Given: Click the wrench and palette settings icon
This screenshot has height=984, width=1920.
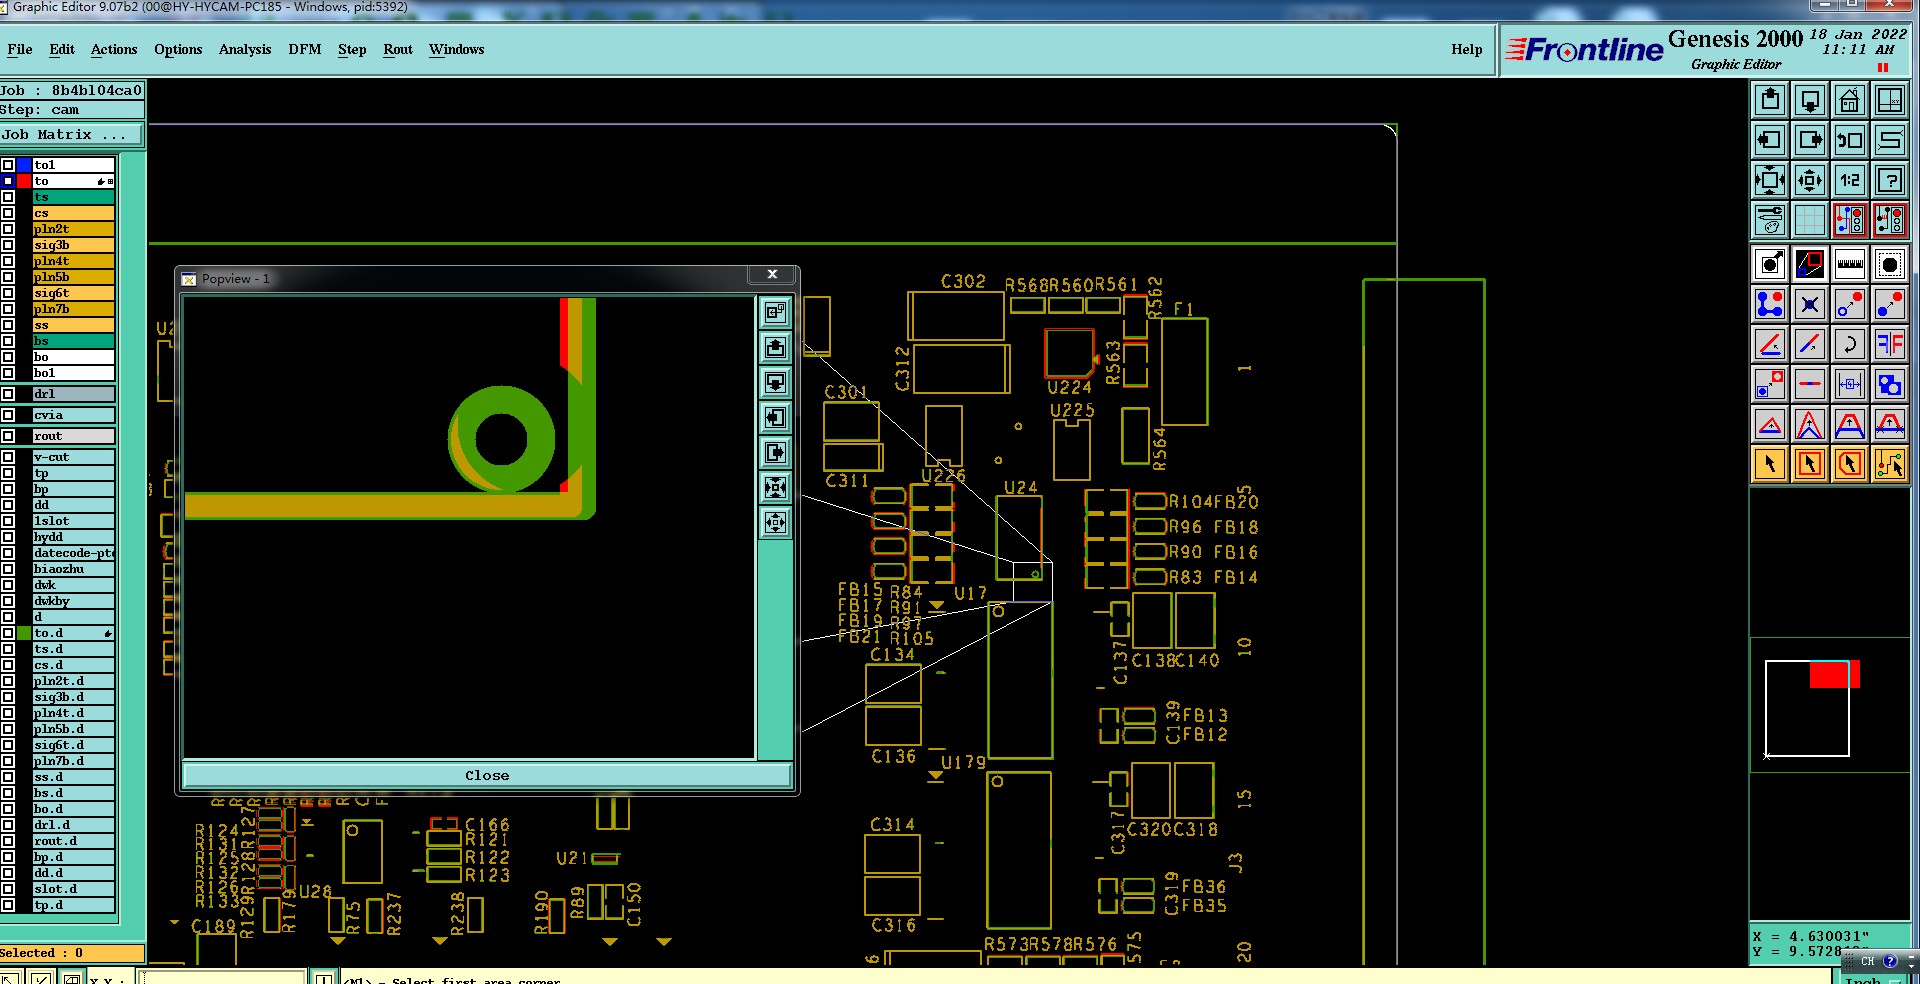Looking at the screenshot, I should pos(1770,219).
